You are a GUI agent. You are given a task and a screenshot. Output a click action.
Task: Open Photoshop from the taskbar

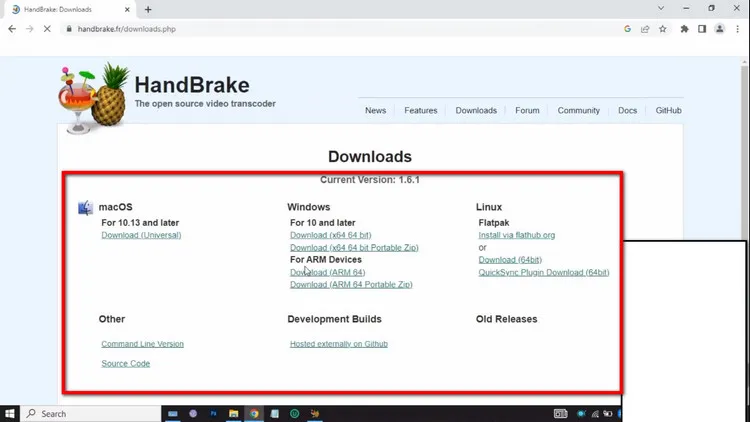coord(213,413)
